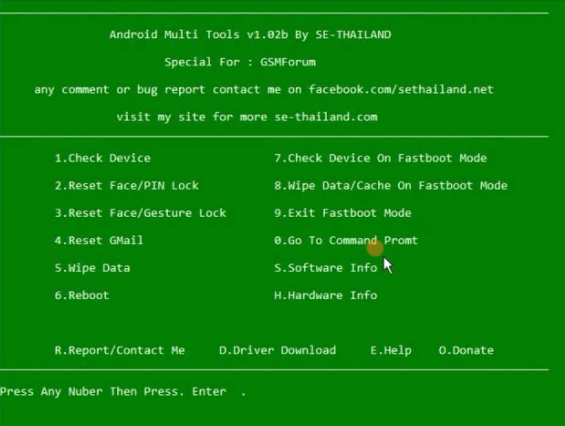Screen dimensions: 565x426
Task: Select '8.Wipe Data/Cache On Fastboot Mode'
Action: click(x=391, y=186)
